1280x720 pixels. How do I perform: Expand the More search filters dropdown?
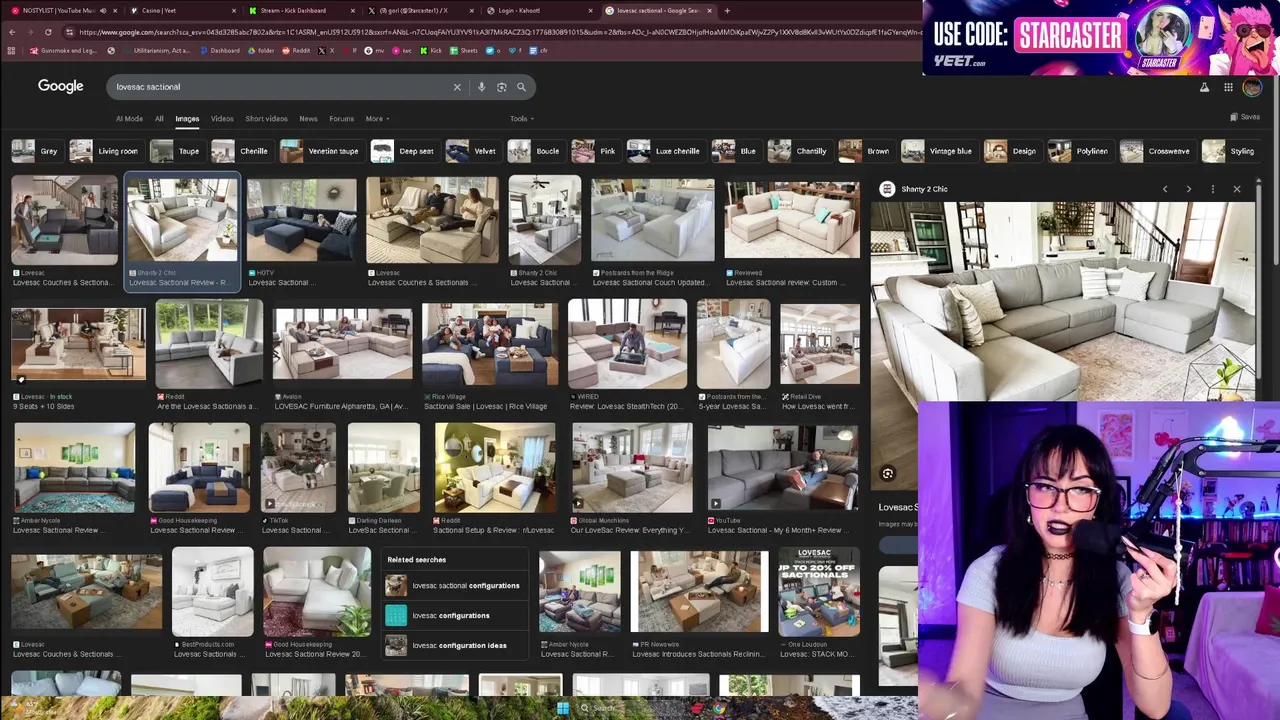(376, 119)
